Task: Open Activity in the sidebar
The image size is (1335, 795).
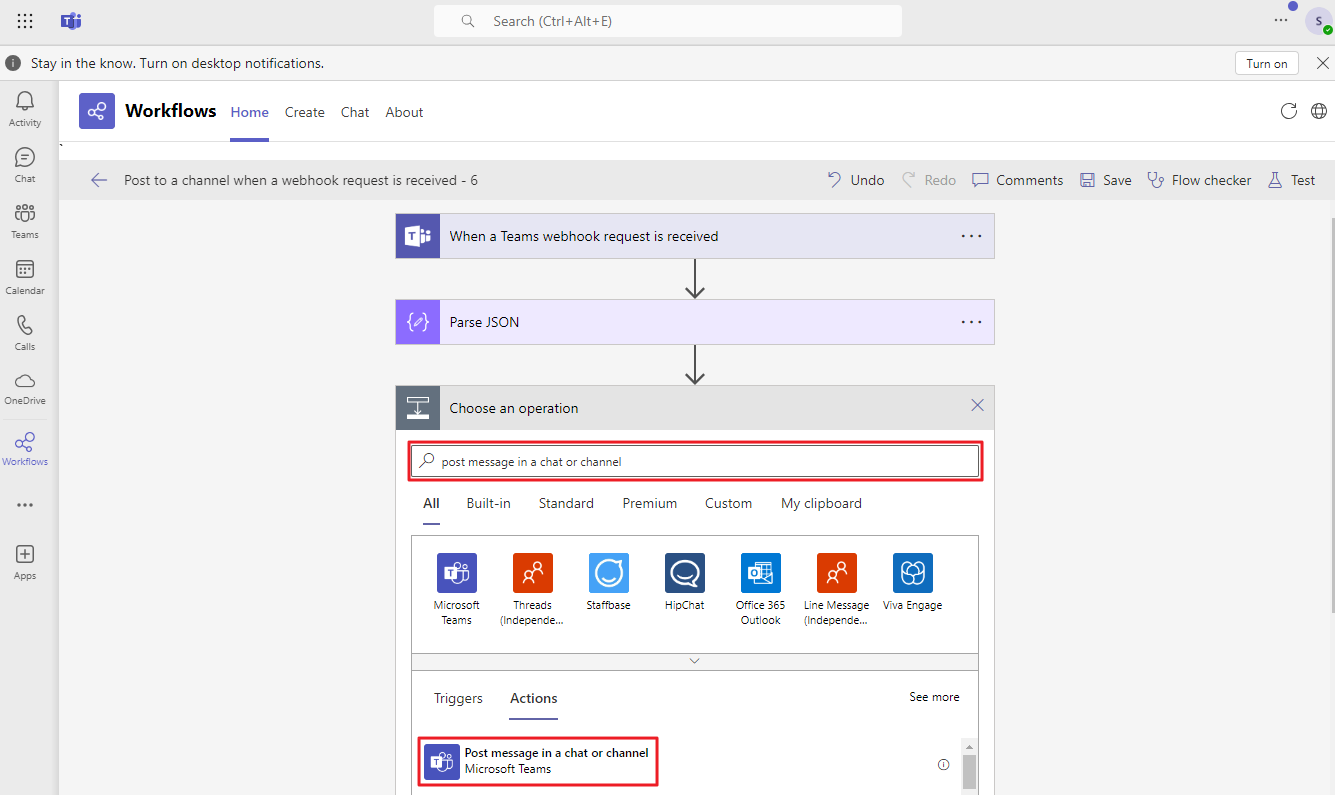Action: tap(25, 108)
